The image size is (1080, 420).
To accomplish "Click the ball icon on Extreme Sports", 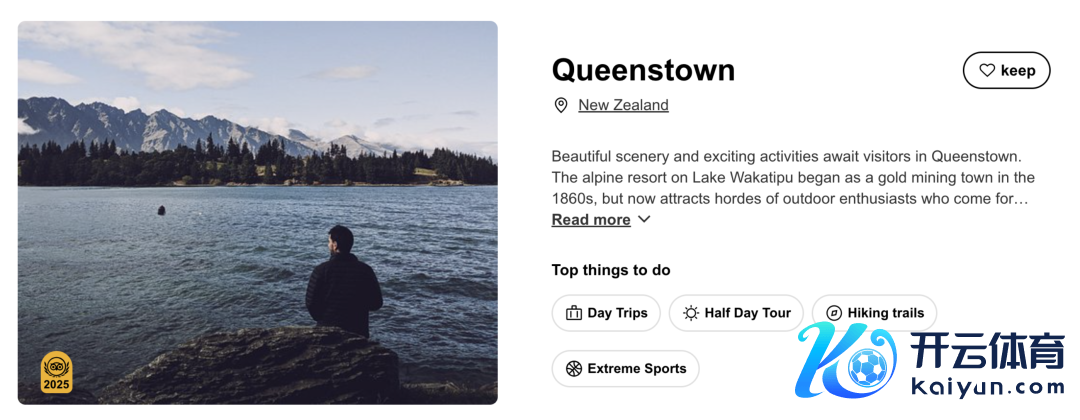I will click(574, 369).
